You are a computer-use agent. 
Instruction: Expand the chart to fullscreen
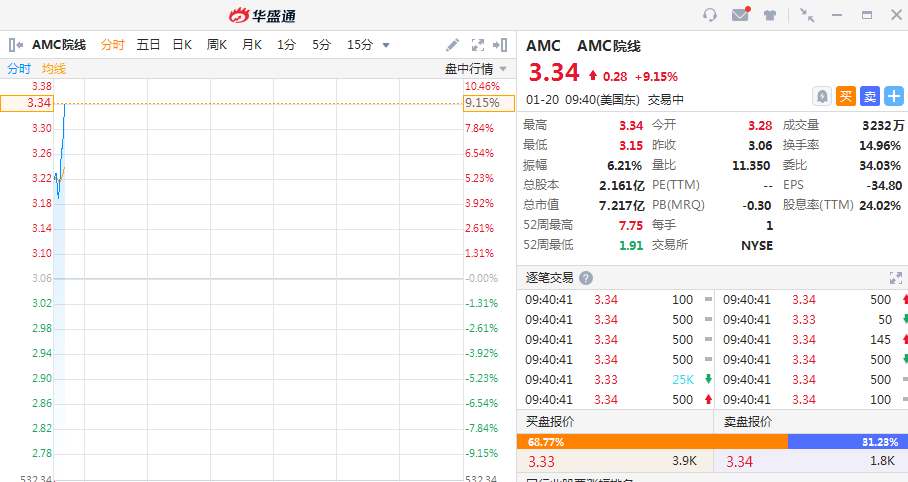[x=478, y=45]
